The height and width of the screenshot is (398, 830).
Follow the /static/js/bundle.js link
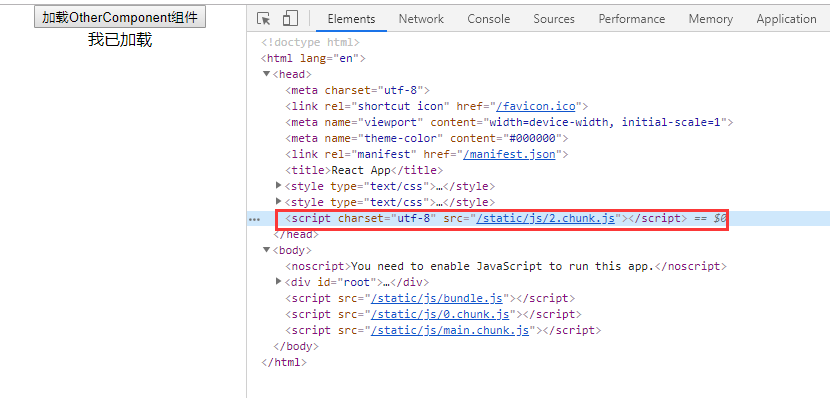(x=437, y=298)
